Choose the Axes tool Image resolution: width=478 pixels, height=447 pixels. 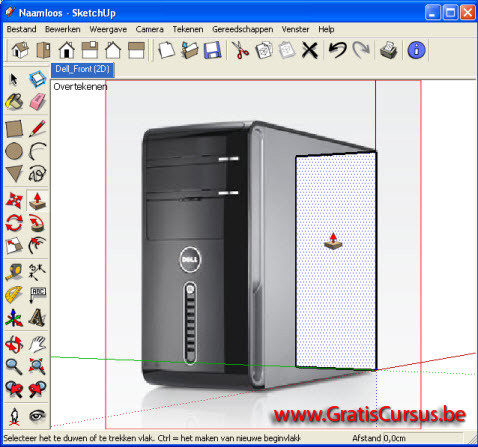click(14, 317)
